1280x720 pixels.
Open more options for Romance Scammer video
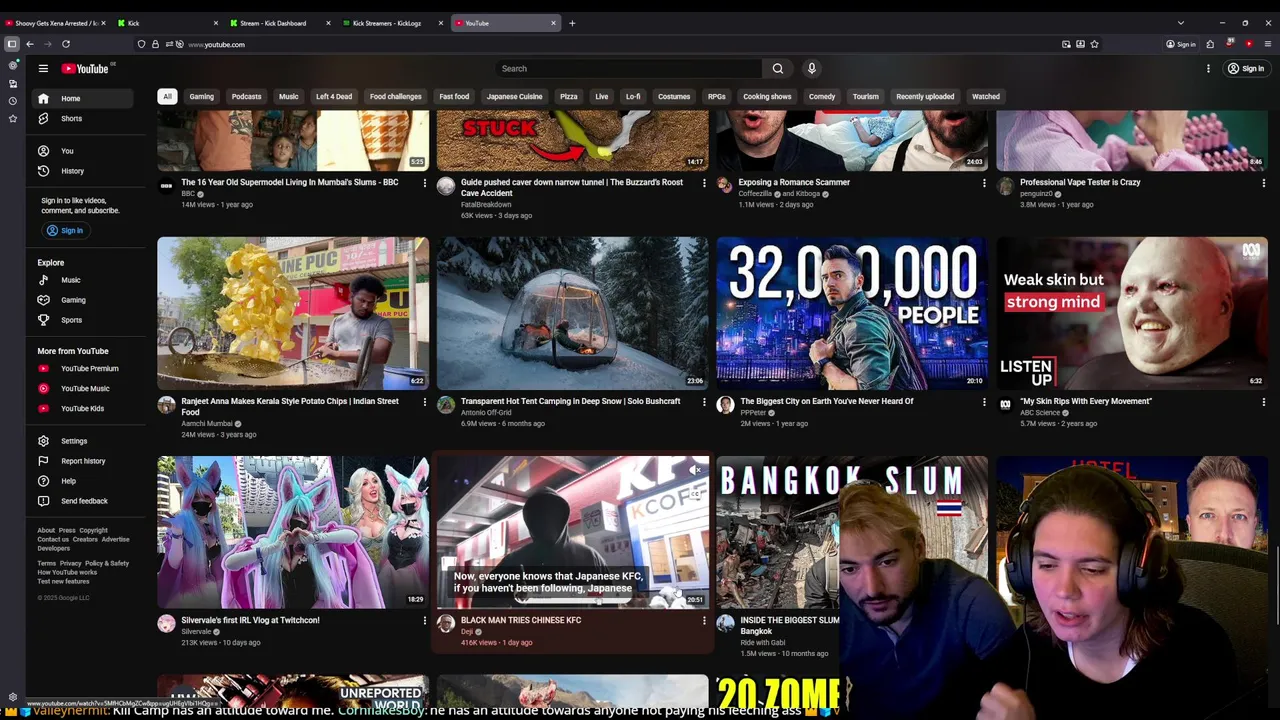pyautogui.click(x=983, y=183)
